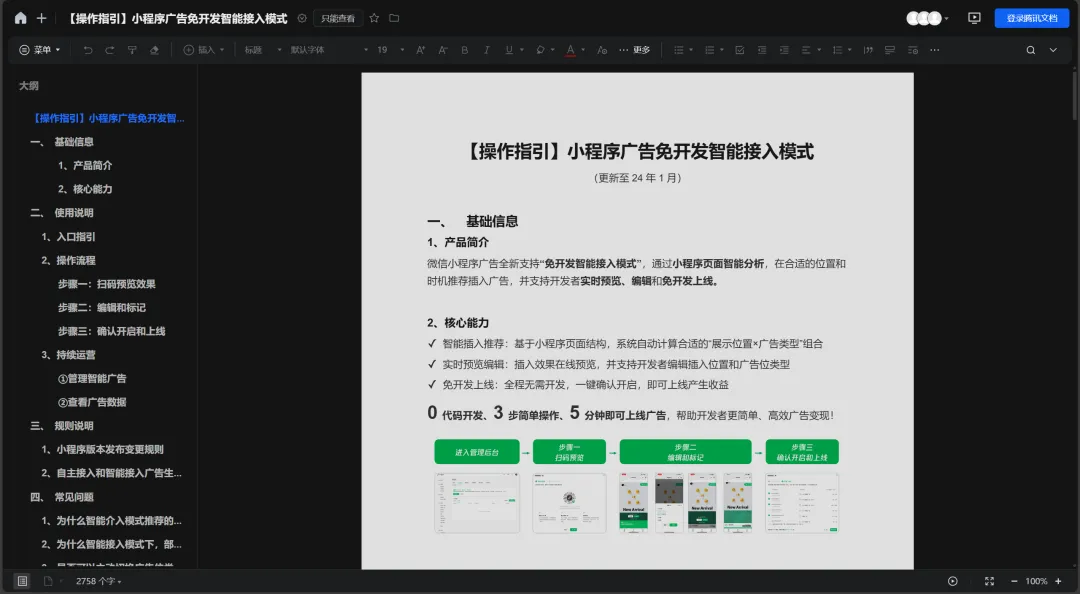Open the move-to-folder icon

pyautogui.click(x=394, y=18)
